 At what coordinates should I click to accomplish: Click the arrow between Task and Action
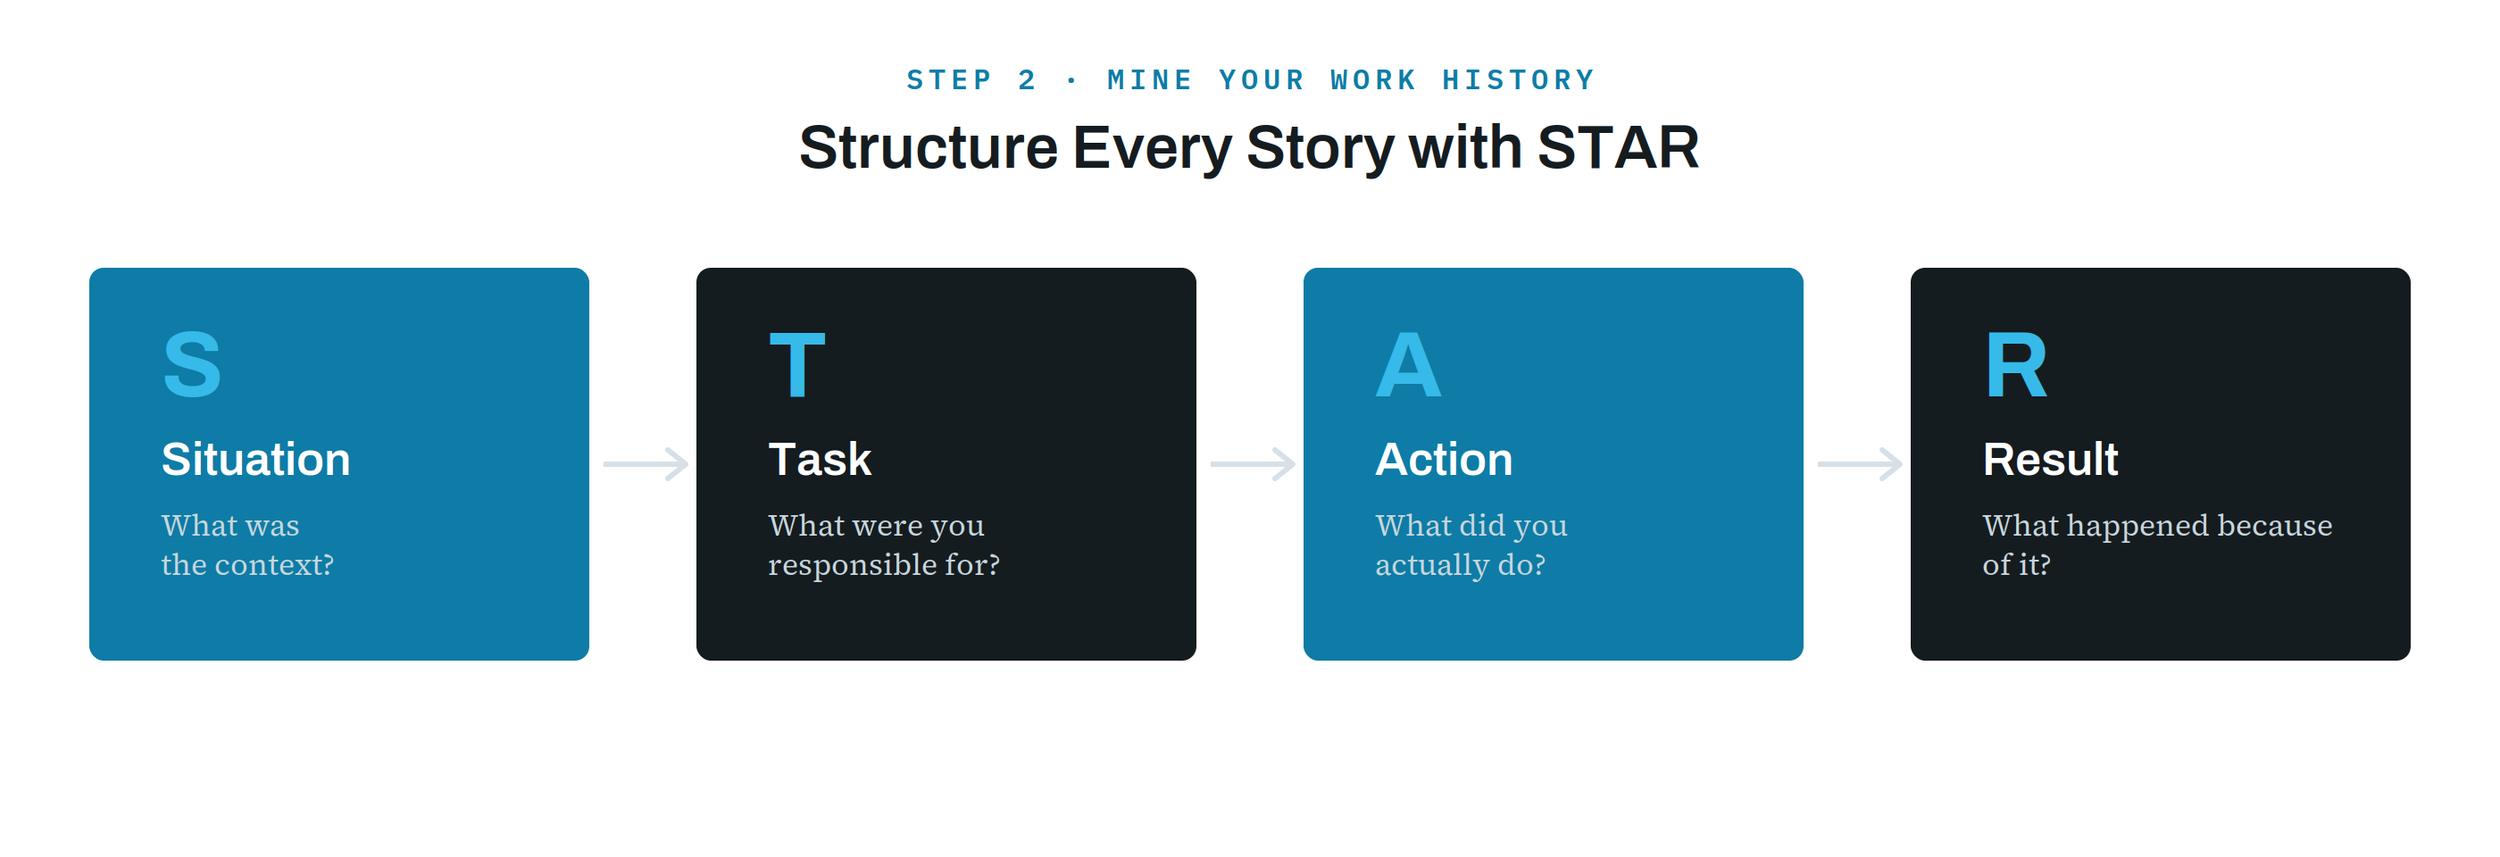[1252, 464]
